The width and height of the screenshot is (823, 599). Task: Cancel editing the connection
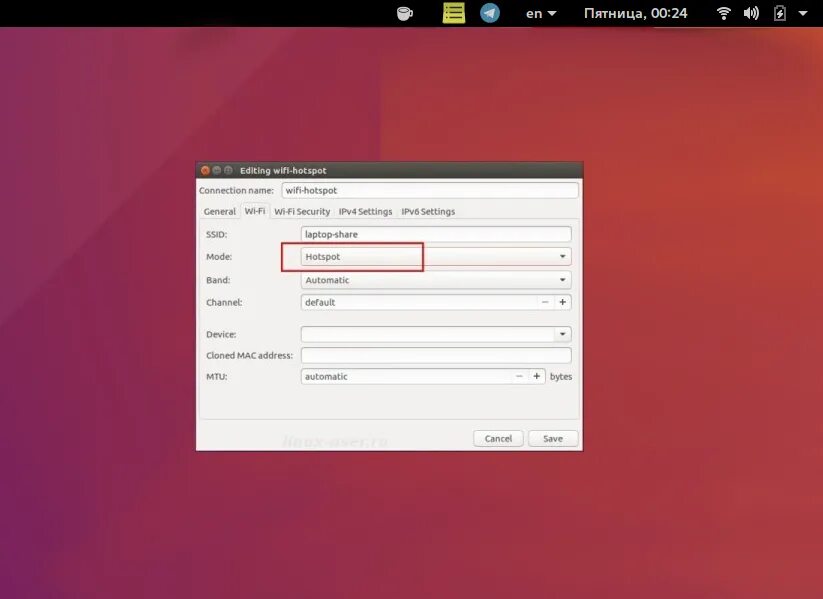click(x=498, y=438)
